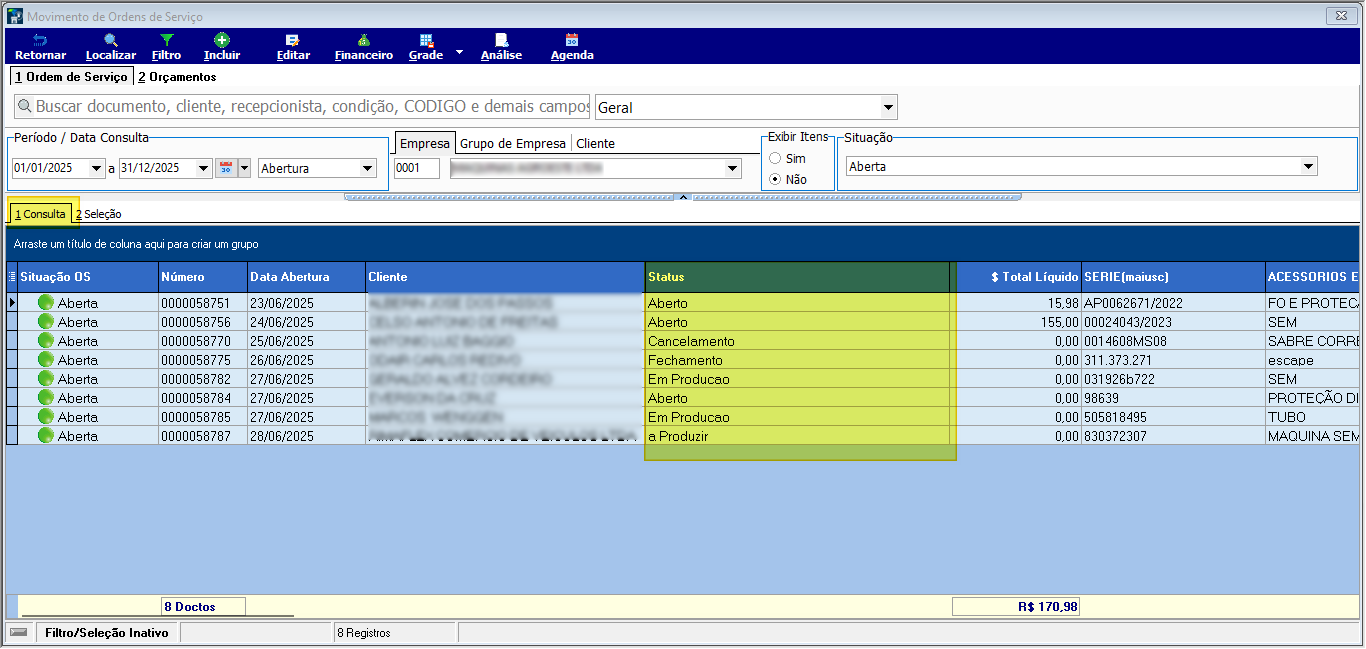Expand the Geral search scope dropdown
This screenshot has width=1366, height=649.
(888, 107)
